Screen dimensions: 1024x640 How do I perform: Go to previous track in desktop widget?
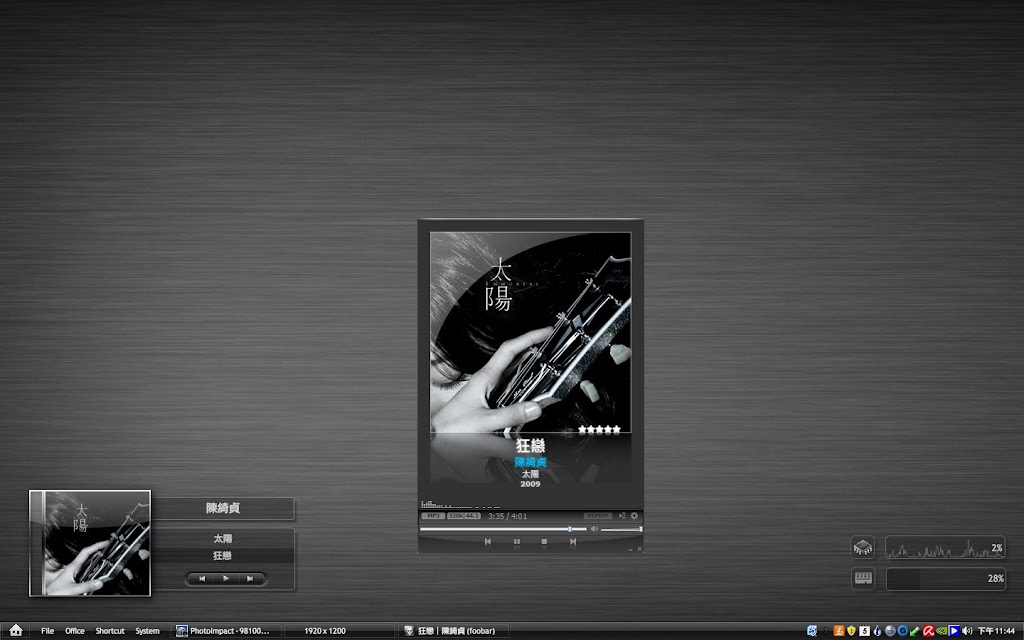[x=202, y=579]
